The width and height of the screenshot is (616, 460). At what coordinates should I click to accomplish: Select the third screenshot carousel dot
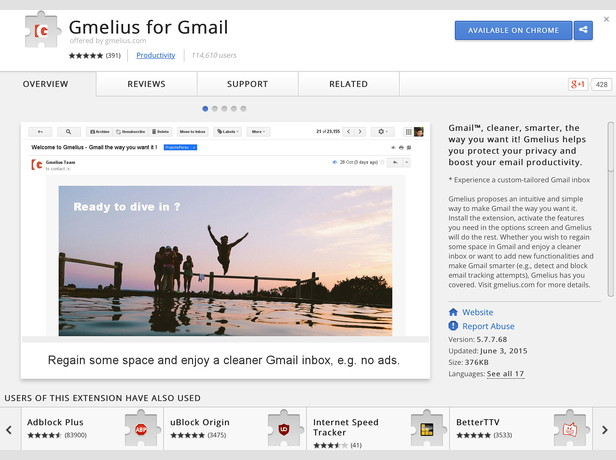[224, 109]
